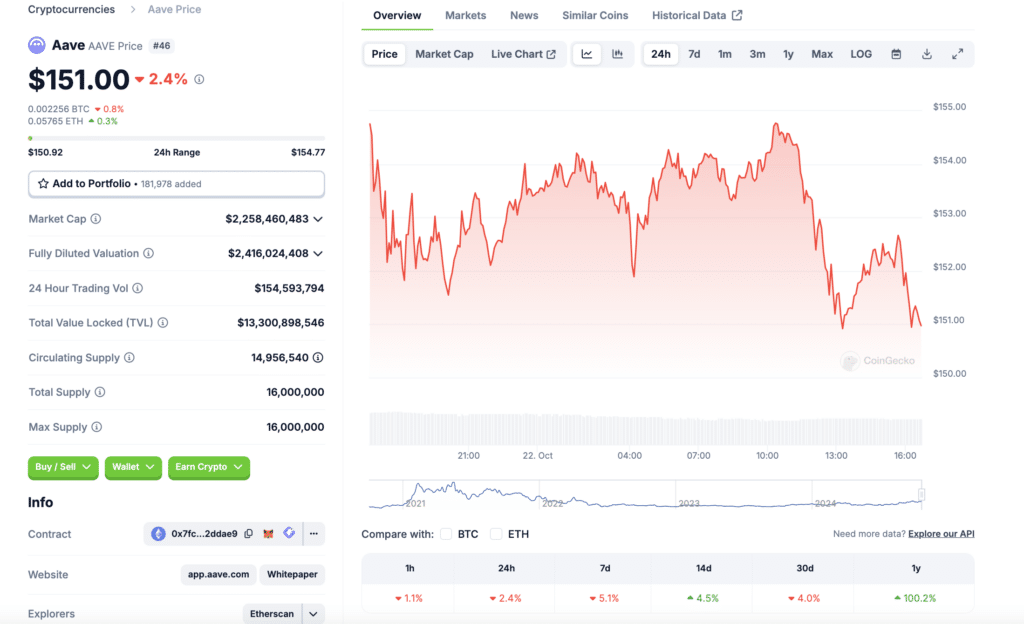
Task: Download chart data icon
Action: (x=927, y=54)
